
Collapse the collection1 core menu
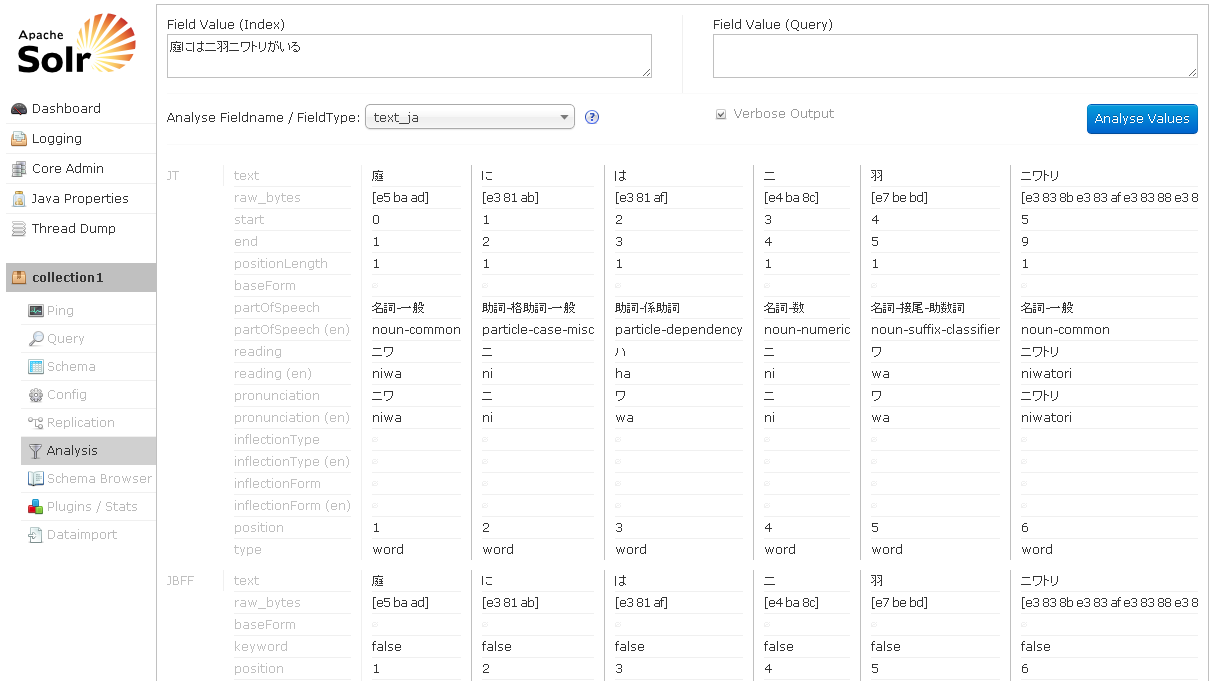click(67, 277)
